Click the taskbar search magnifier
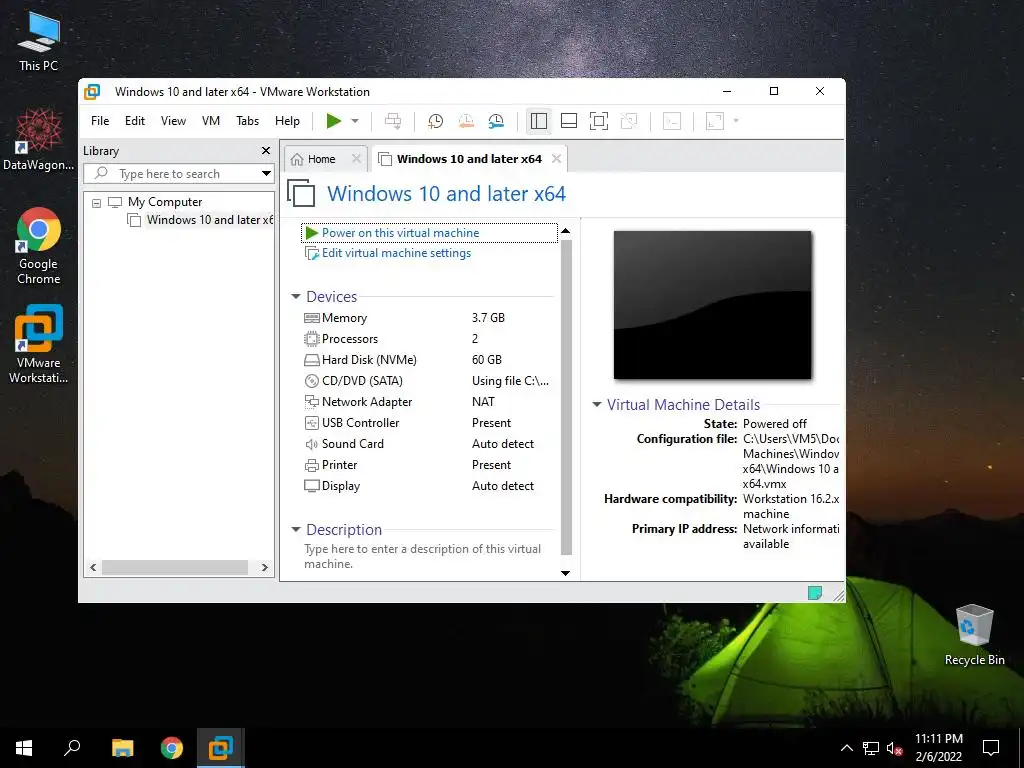 point(72,748)
